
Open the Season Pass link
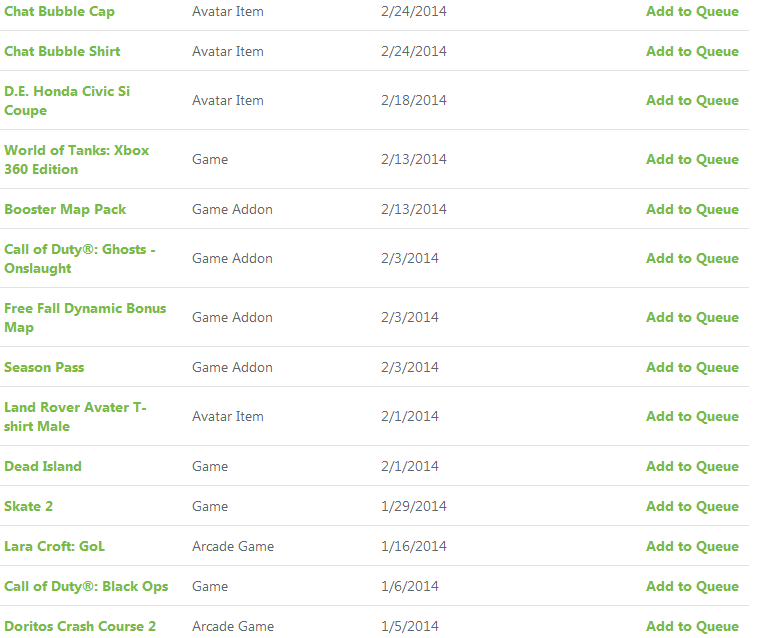tap(44, 367)
